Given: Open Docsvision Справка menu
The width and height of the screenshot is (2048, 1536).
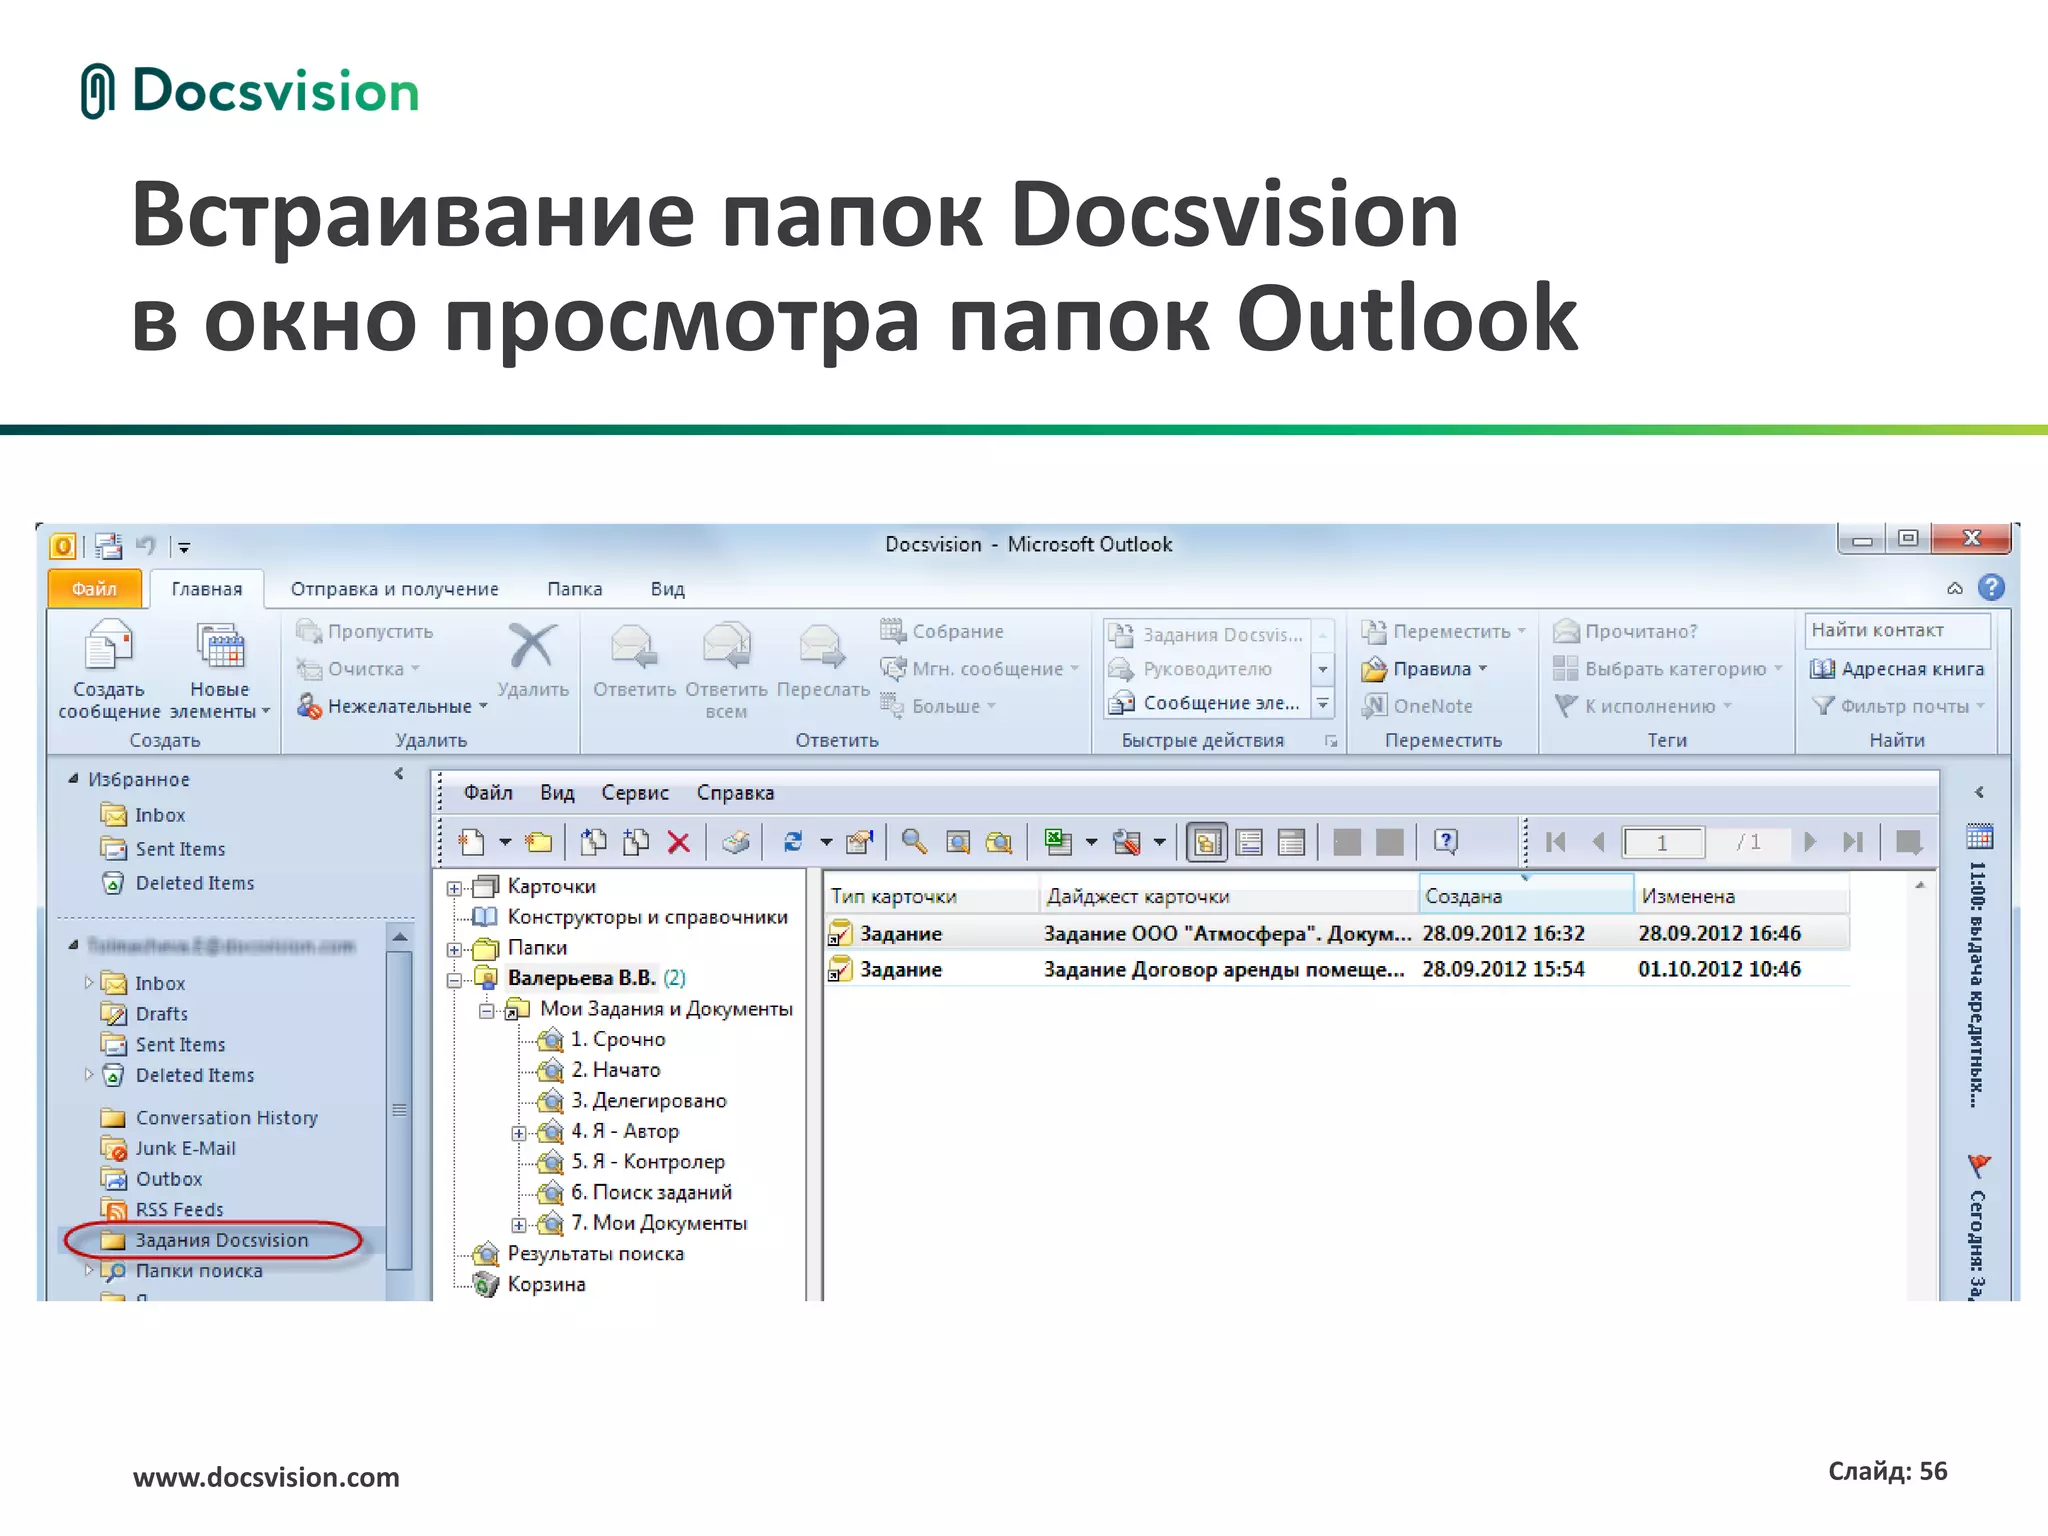Looking at the screenshot, I should coord(735,793).
